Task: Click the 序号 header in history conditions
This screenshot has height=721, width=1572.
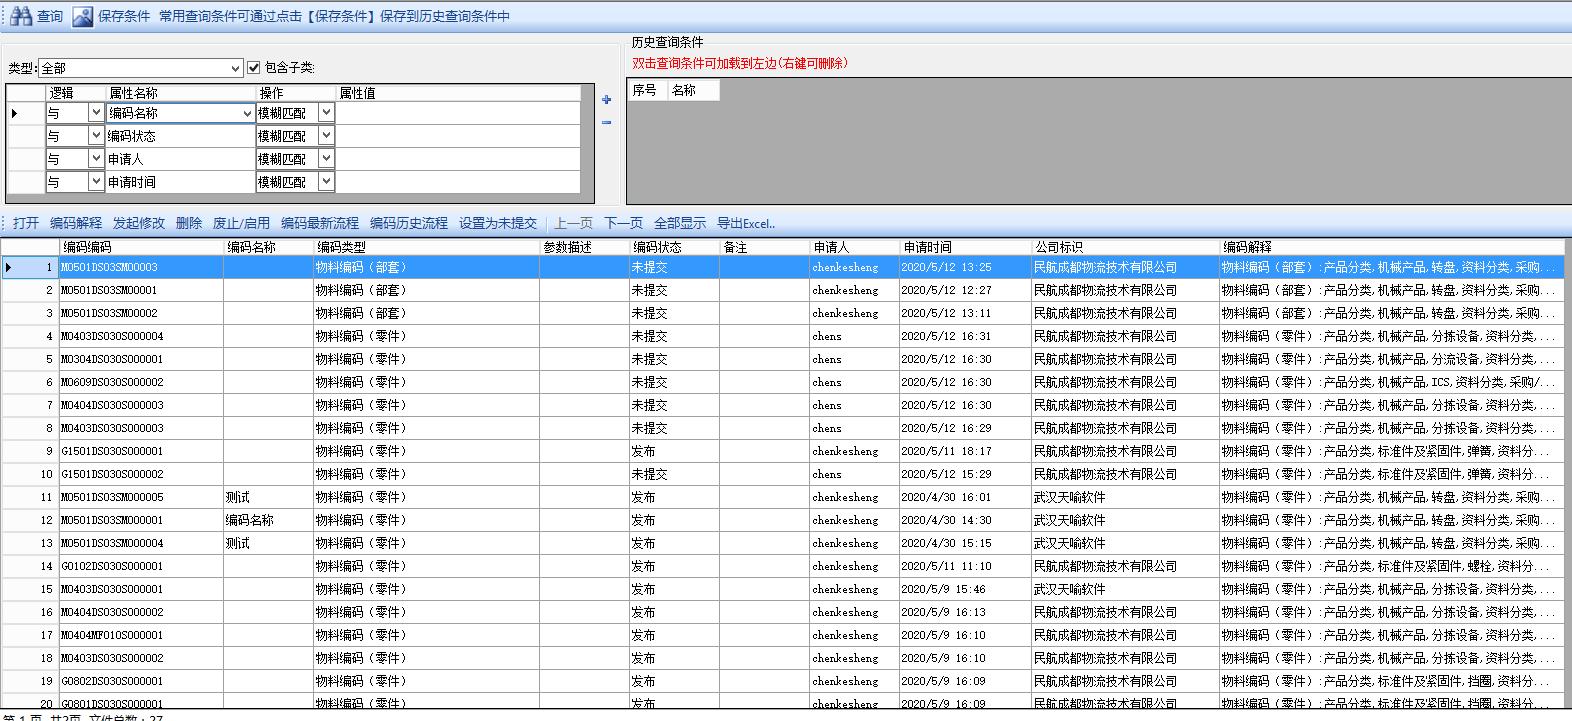Action: [647, 90]
